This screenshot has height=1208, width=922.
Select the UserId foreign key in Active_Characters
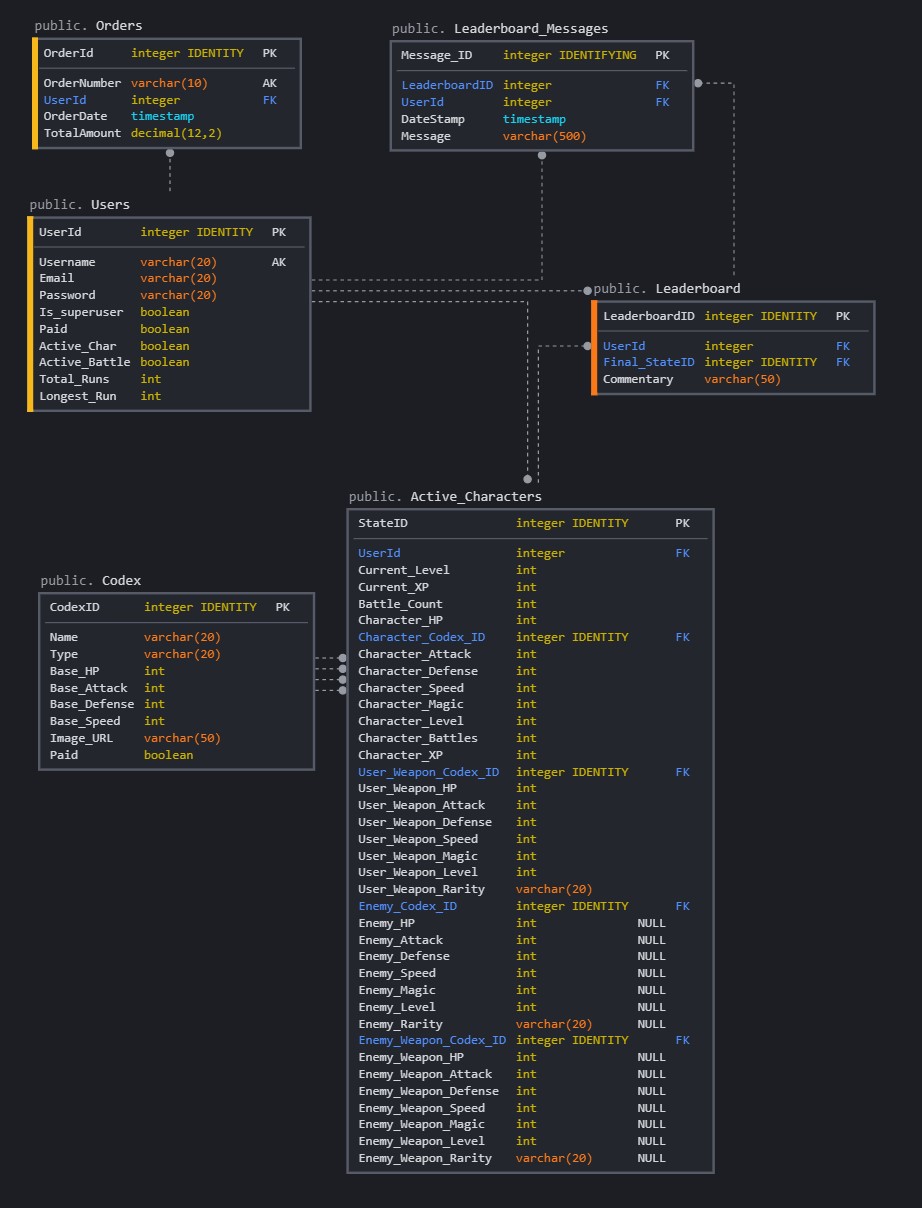pyautogui.click(x=379, y=552)
